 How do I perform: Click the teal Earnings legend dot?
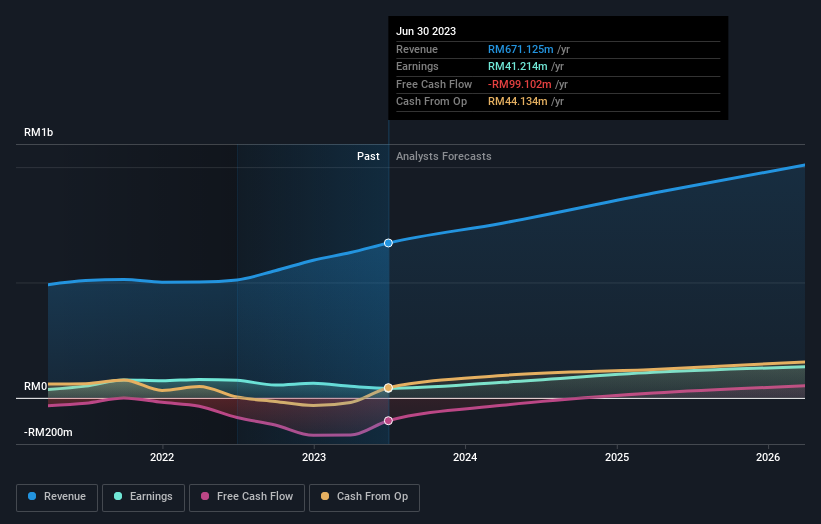118,496
